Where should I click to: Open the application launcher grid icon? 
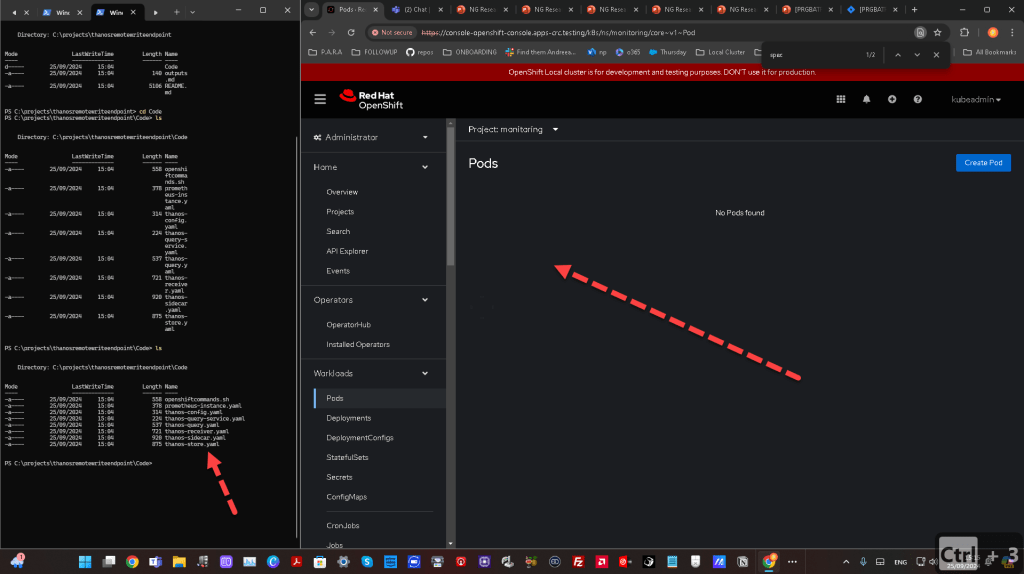coord(840,99)
